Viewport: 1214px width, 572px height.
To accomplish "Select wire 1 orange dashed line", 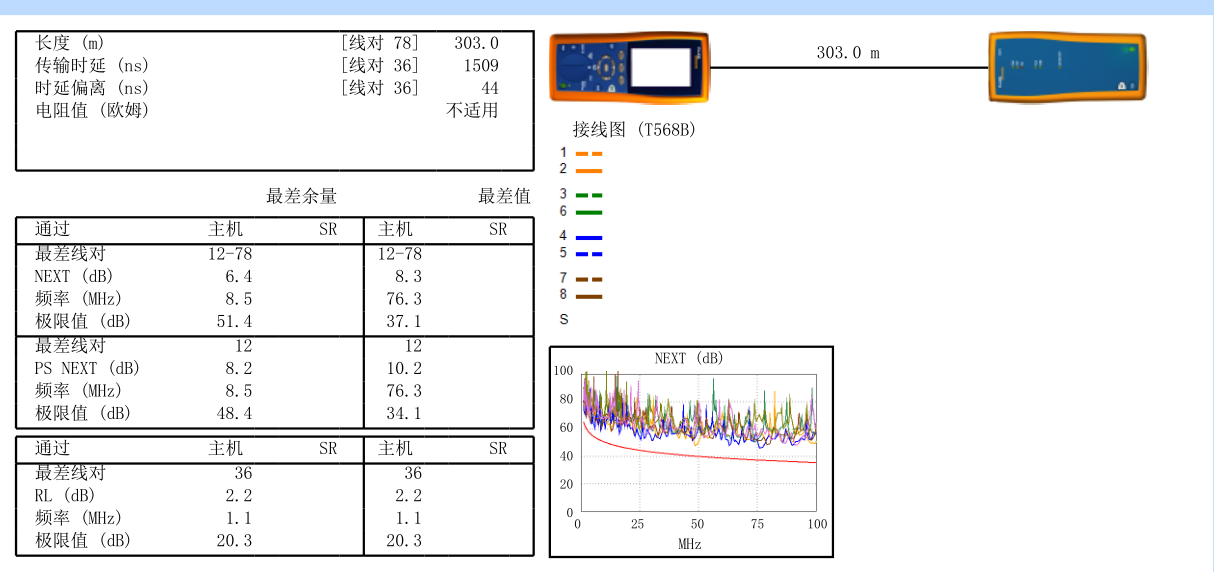I will pyautogui.click(x=589, y=154).
